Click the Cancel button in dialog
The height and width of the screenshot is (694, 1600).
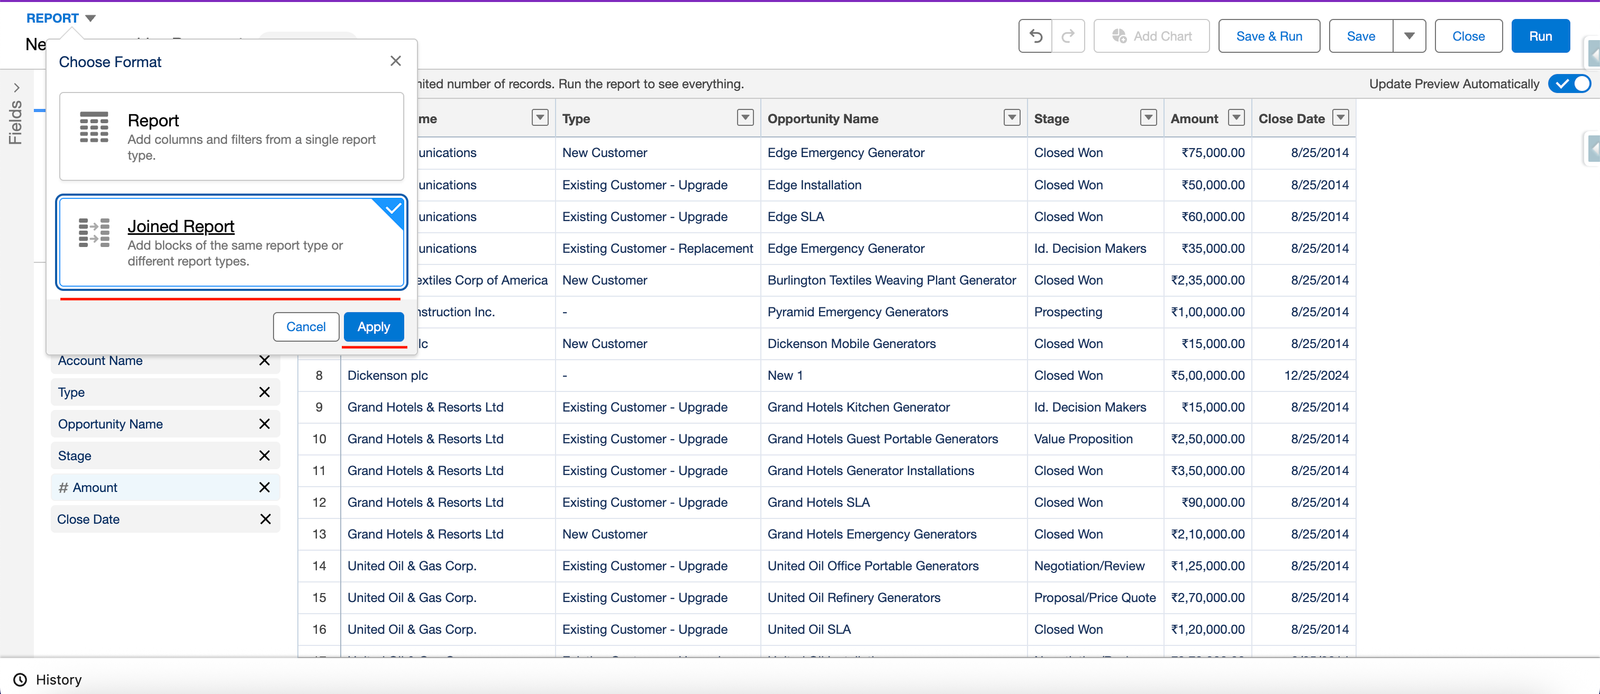(306, 327)
